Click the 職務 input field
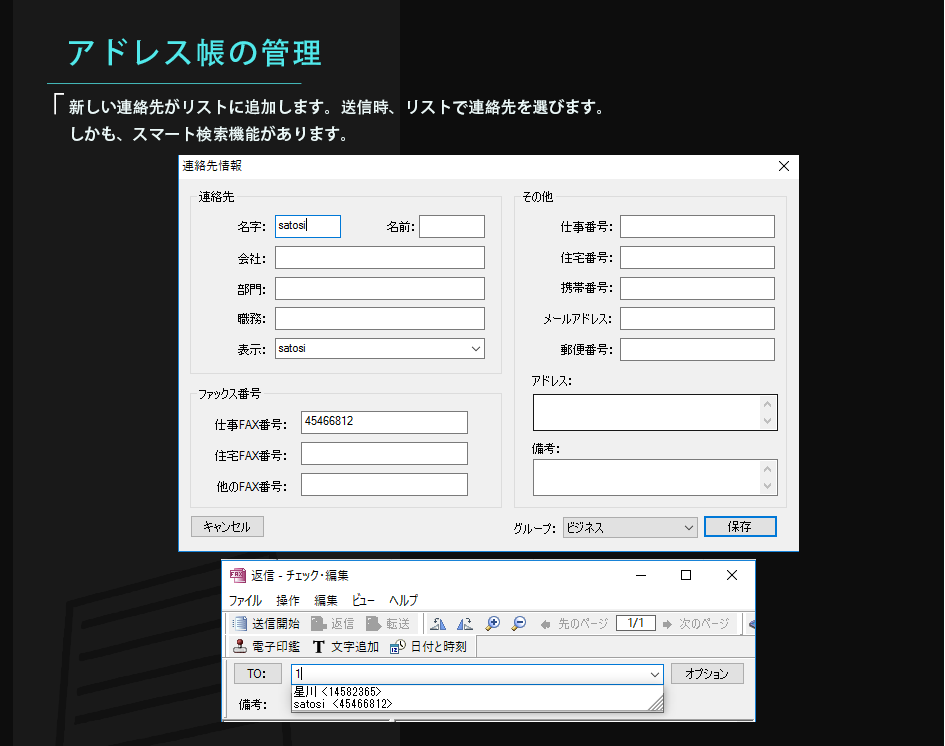945x746 pixels. [x=380, y=318]
